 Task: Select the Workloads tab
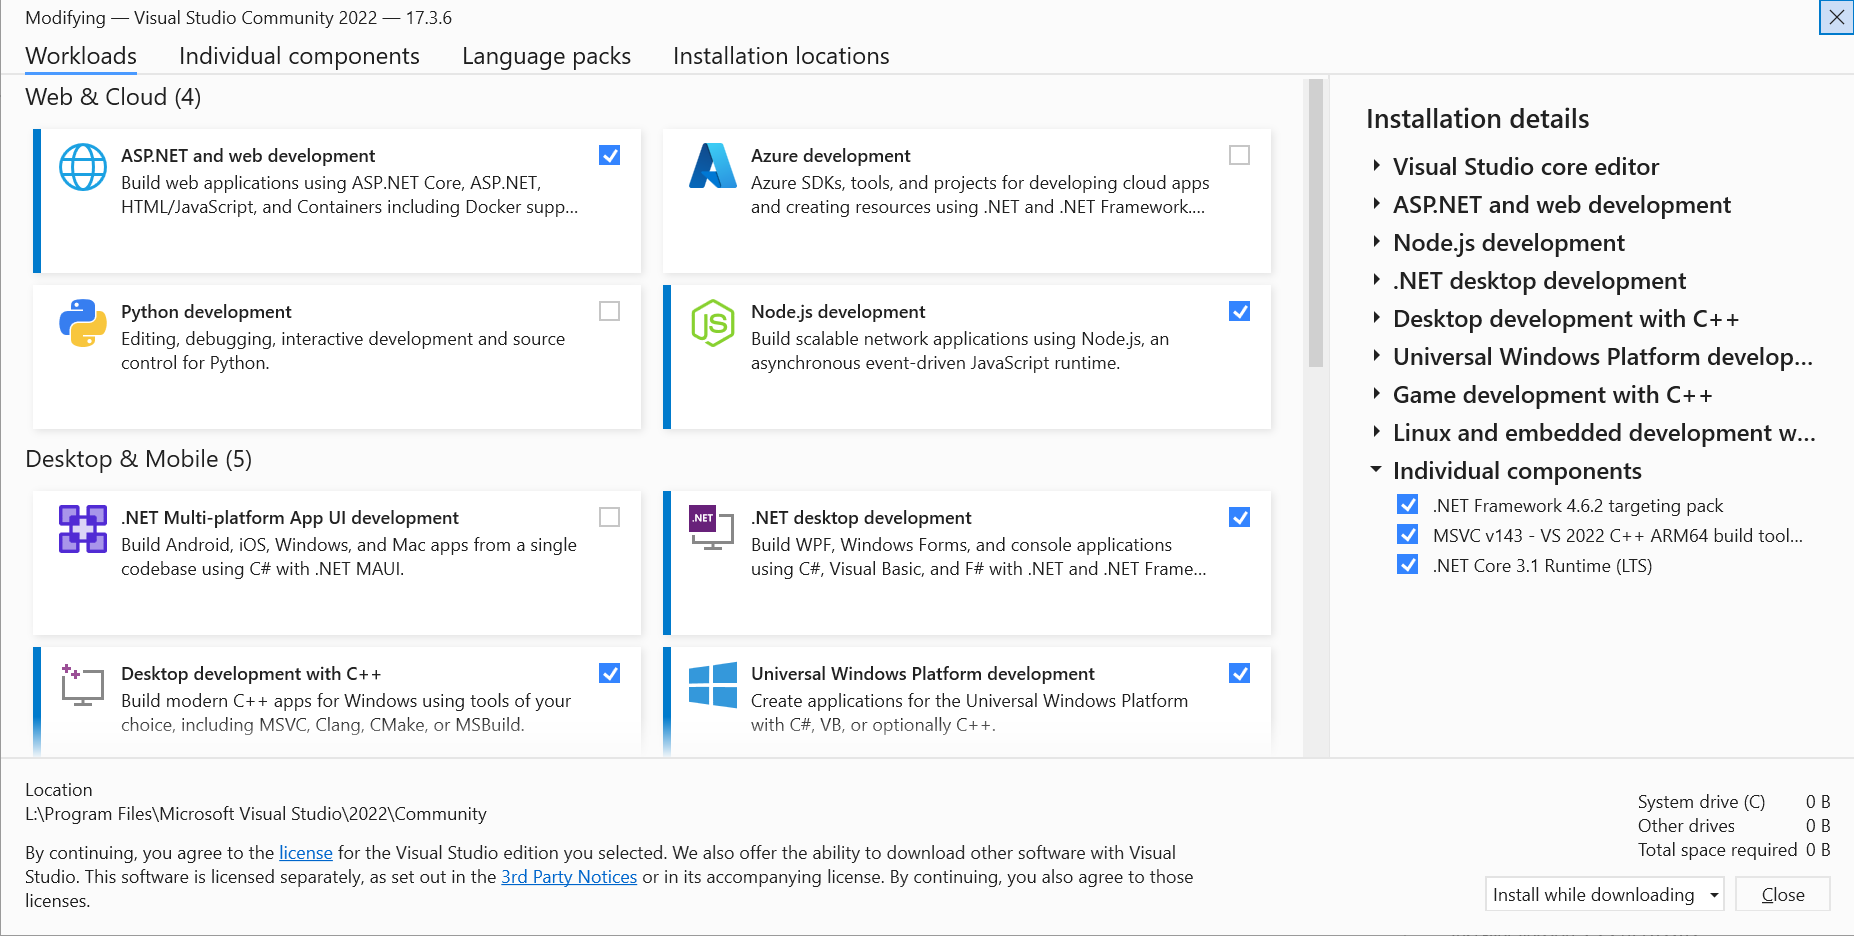pos(81,56)
